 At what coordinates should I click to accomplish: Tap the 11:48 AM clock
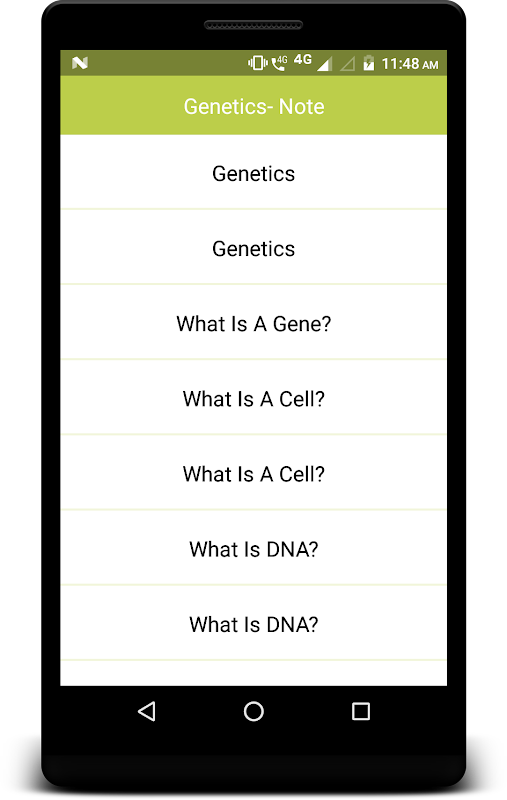410,64
